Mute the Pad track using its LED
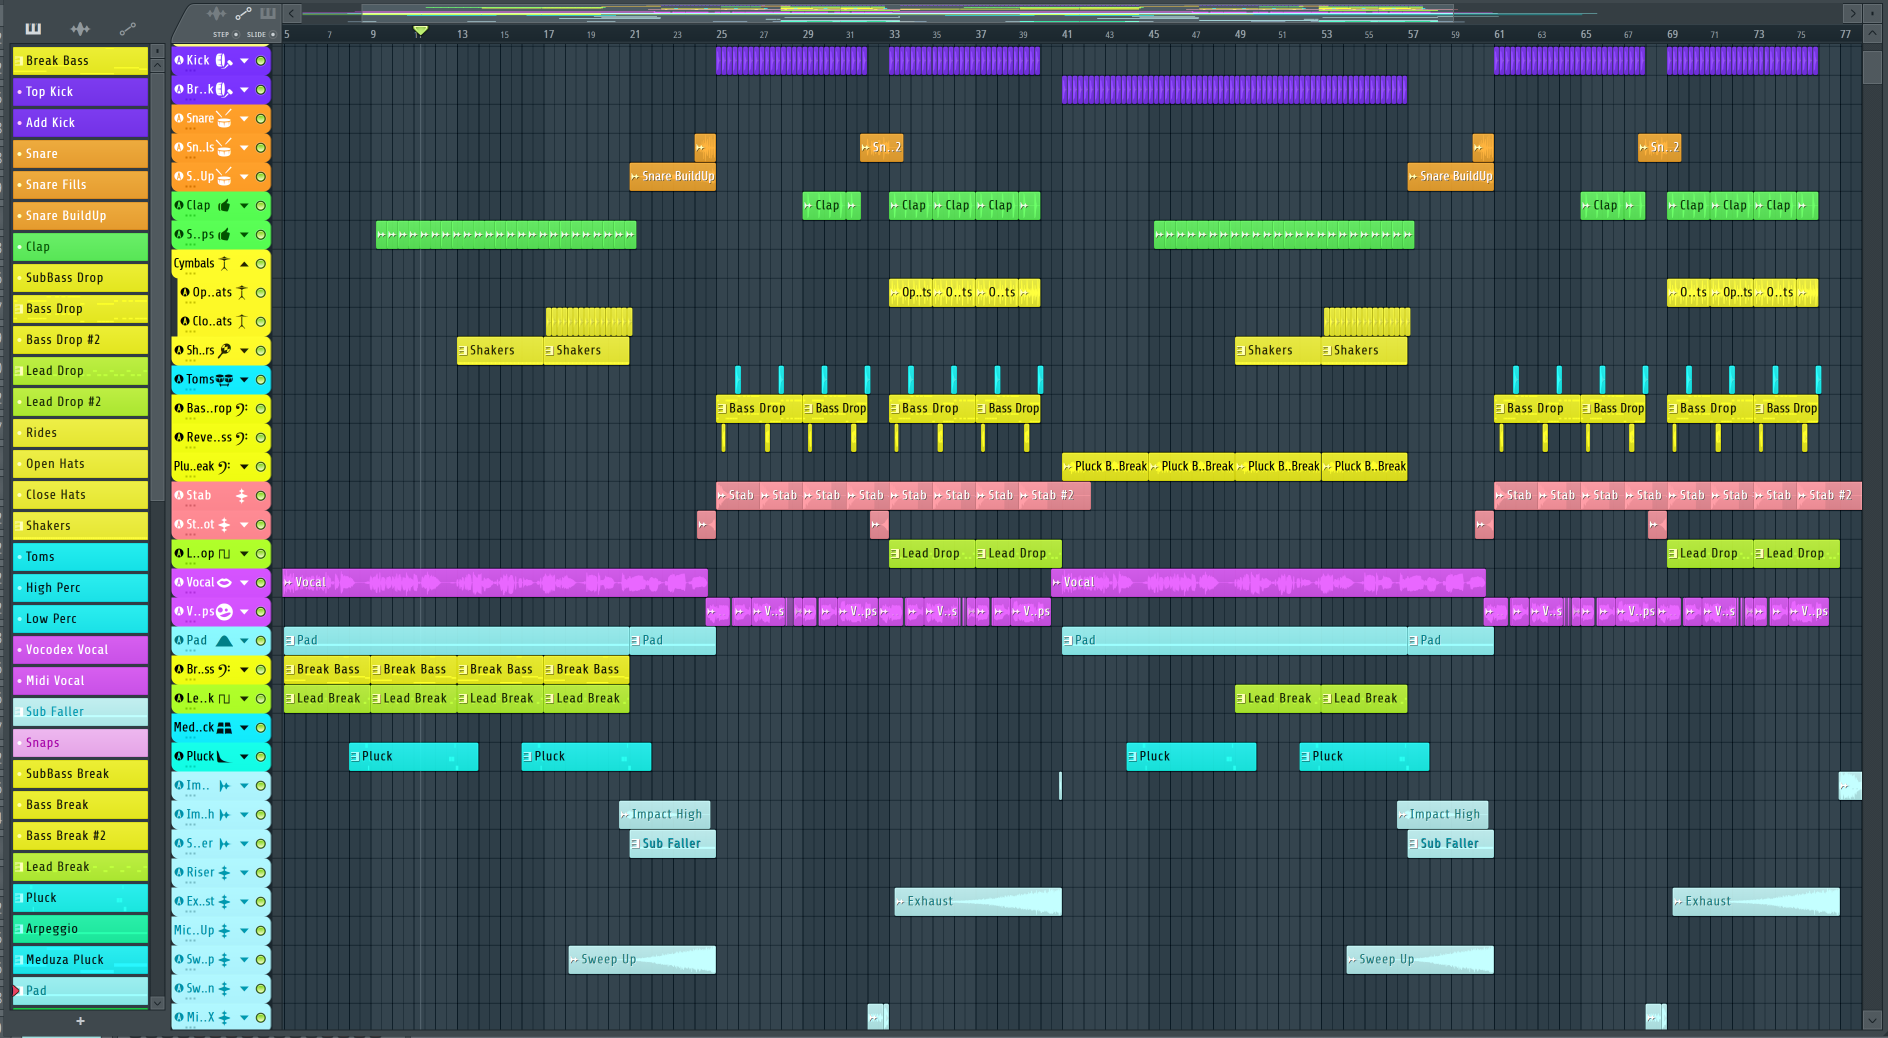This screenshot has width=1888, height=1038. pyautogui.click(x=261, y=640)
